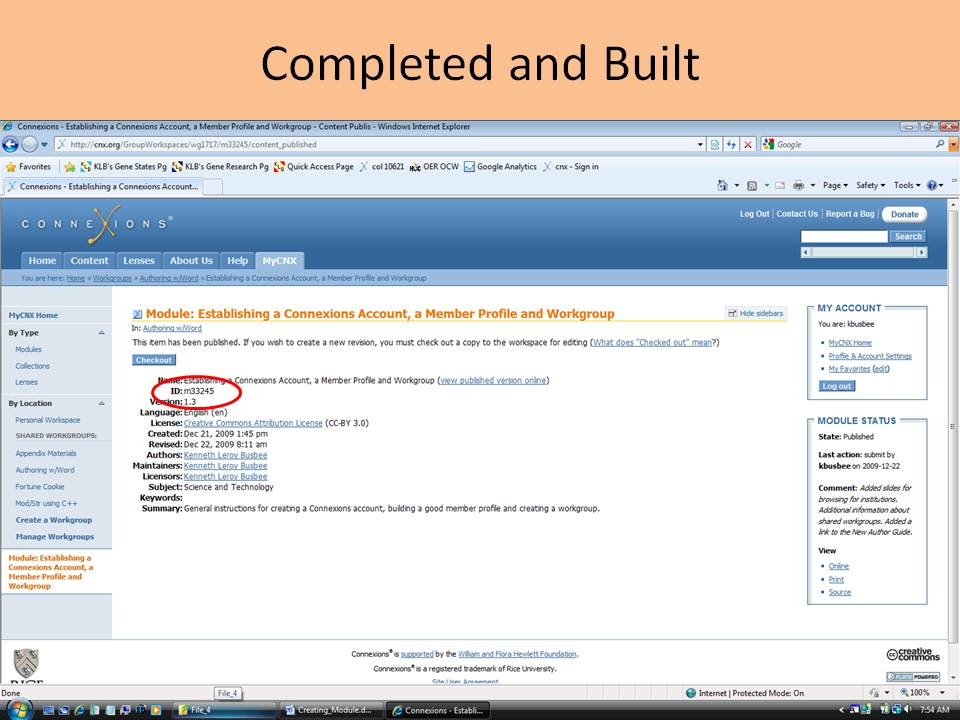Click in the Connexions search text field
The image size is (960, 720).
pos(844,236)
